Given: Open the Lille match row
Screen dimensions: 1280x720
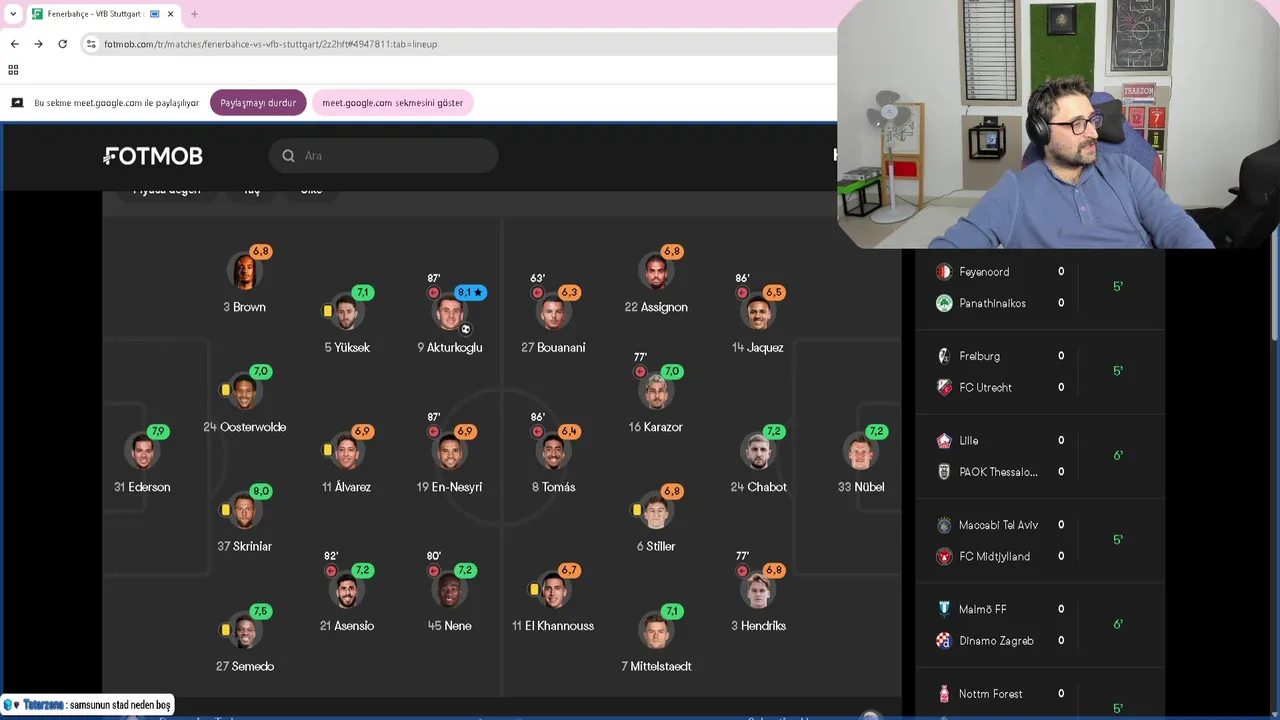Looking at the screenshot, I should pos(1040,440).
